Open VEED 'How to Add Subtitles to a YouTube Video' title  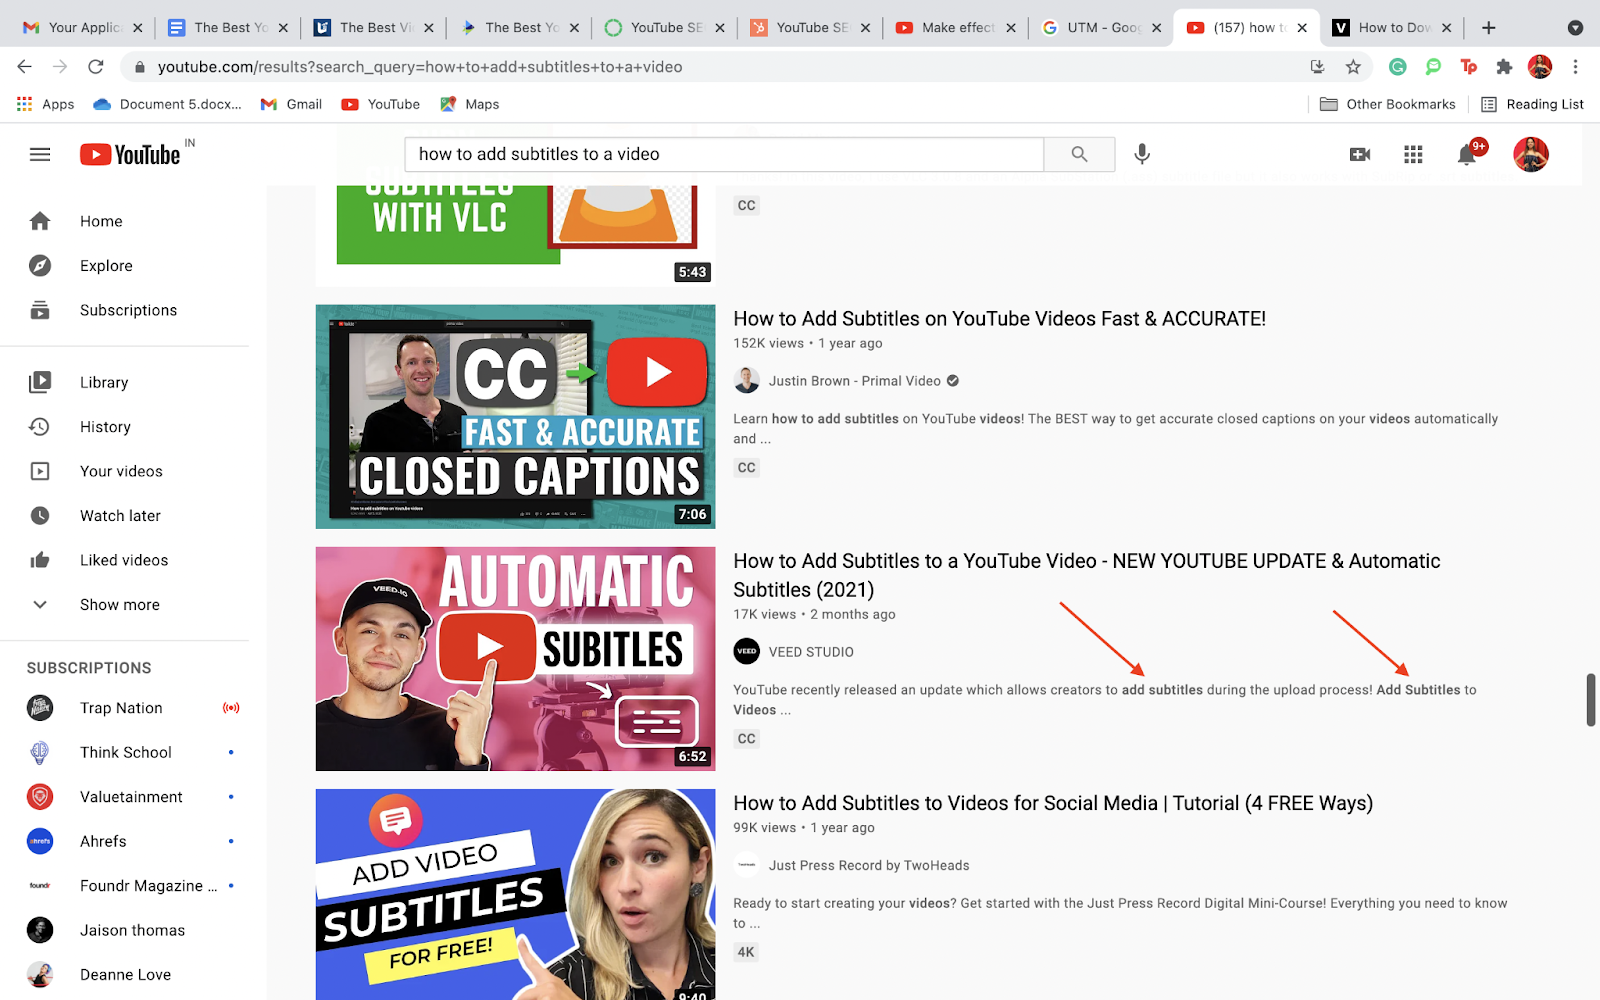[x=1087, y=575]
